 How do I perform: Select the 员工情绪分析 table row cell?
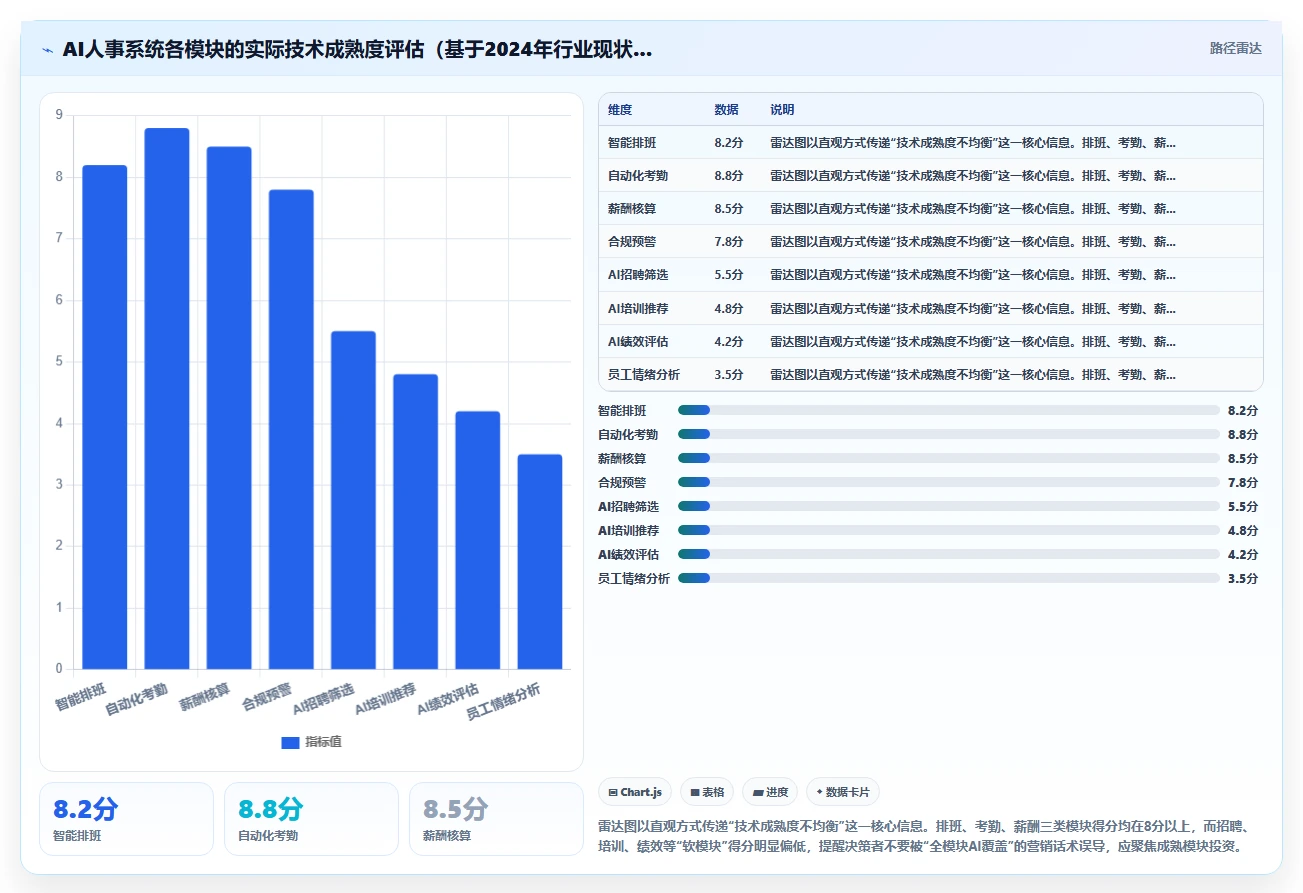coord(644,374)
